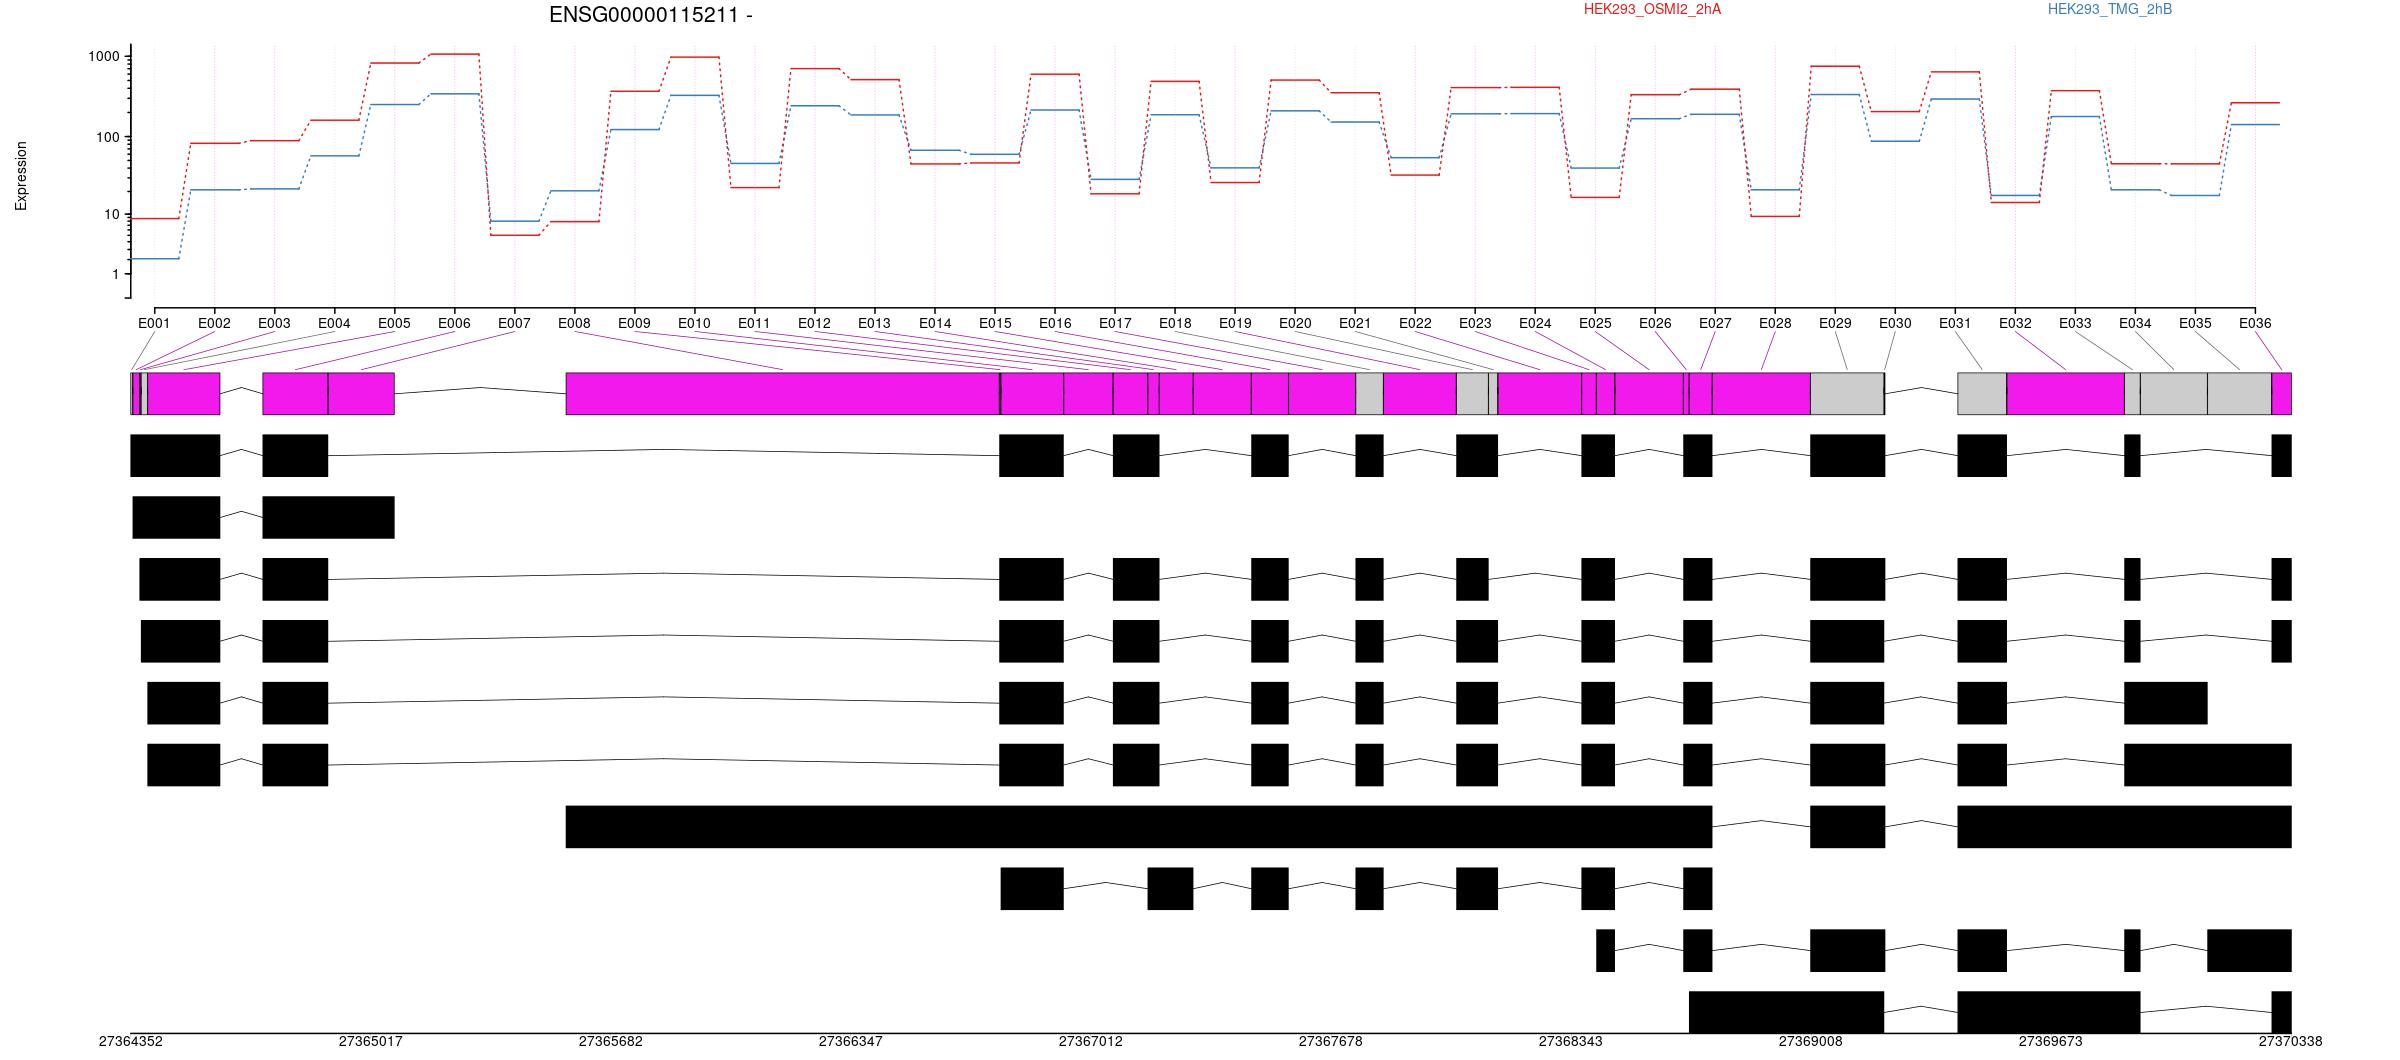This screenshot has width=2400, height=1060.
Task: Click the exon label E028
Action: click(1775, 323)
